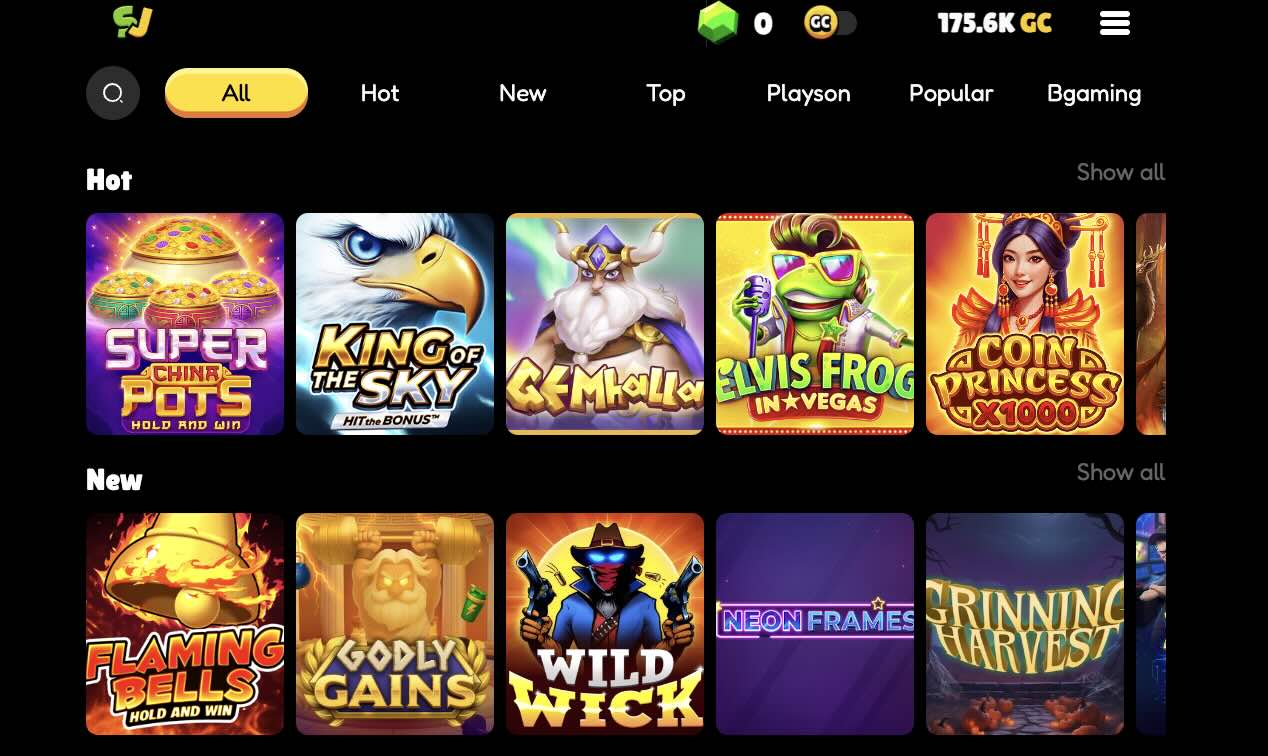Click the 175.6K GC balance

(x=994, y=23)
